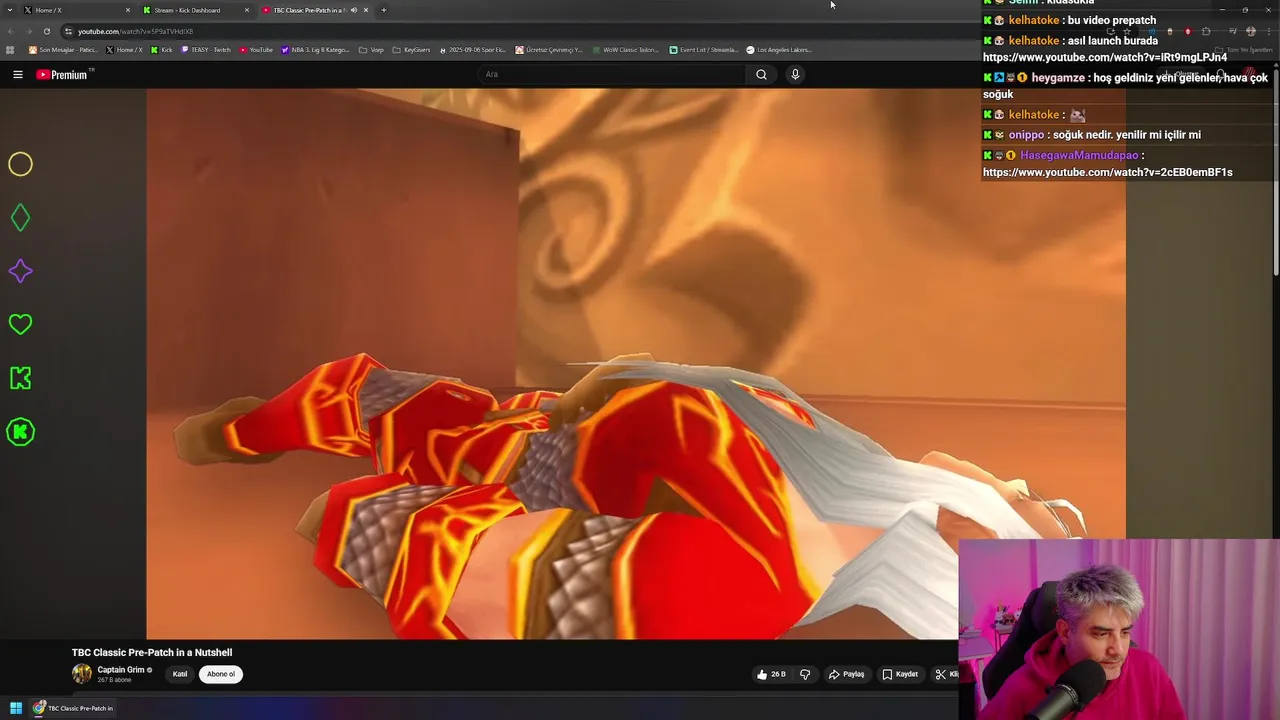
Task: Expand the KeyGivers bookmark folder
Action: 411,50
